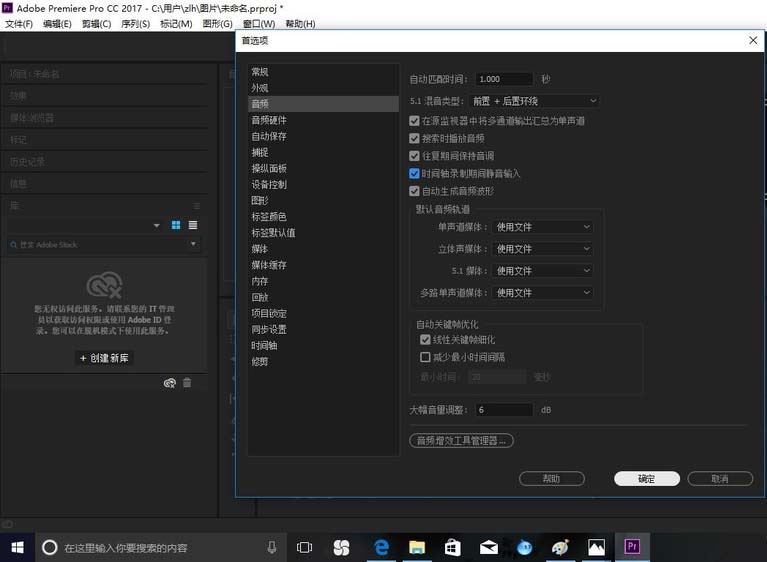Click the four-petal fan taskbar icon
The height and width of the screenshot is (562, 767).
[x=341, y=547]
